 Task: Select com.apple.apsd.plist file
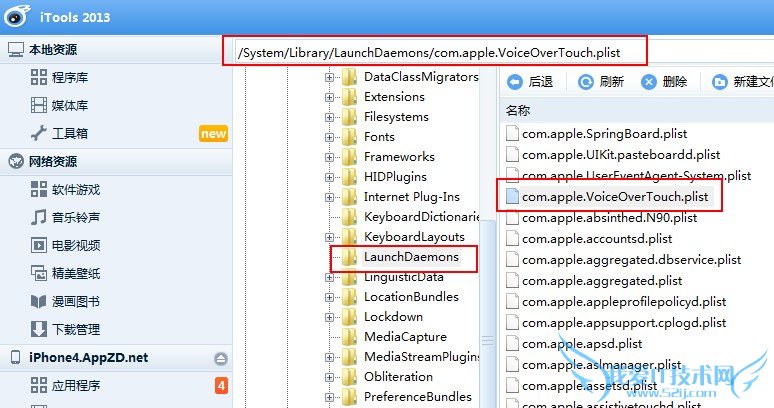[x=582, y=343]
